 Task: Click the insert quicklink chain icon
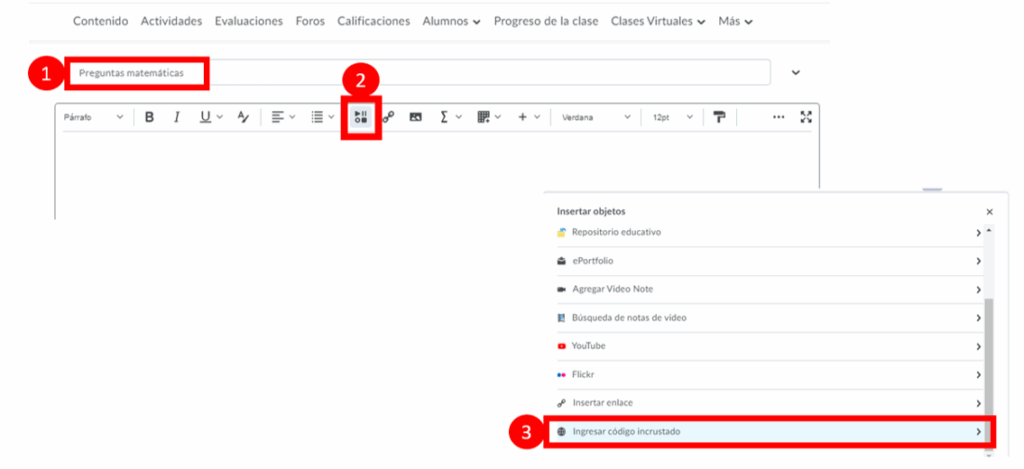[x=388, y=117]
